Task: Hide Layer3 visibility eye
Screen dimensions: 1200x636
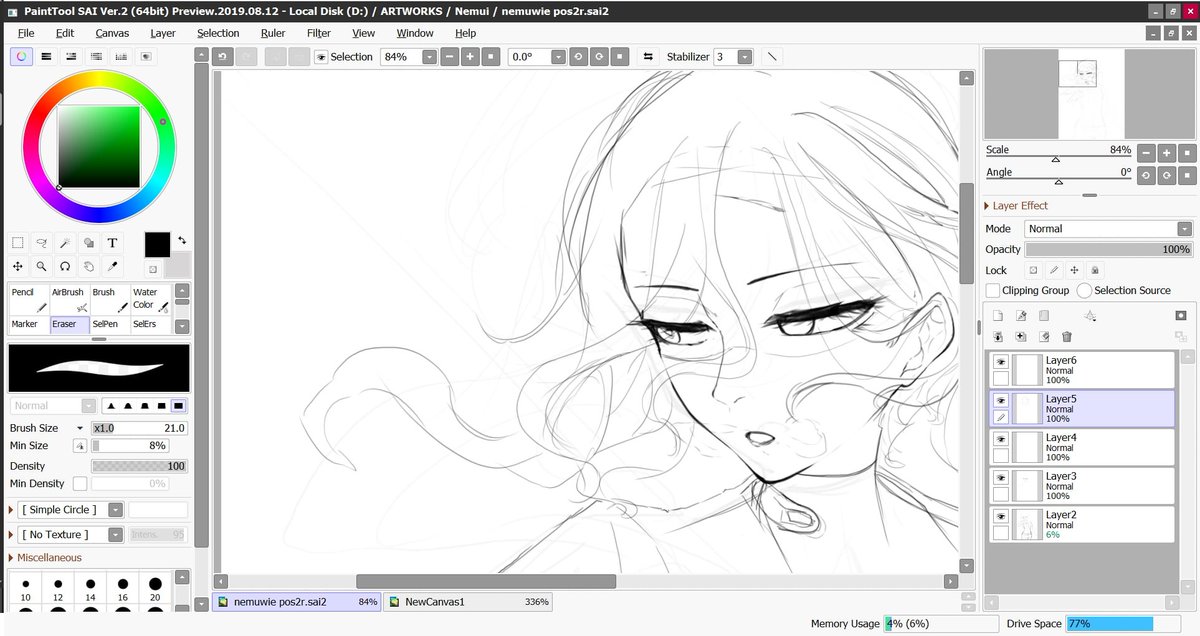Action: point(1000,478)
